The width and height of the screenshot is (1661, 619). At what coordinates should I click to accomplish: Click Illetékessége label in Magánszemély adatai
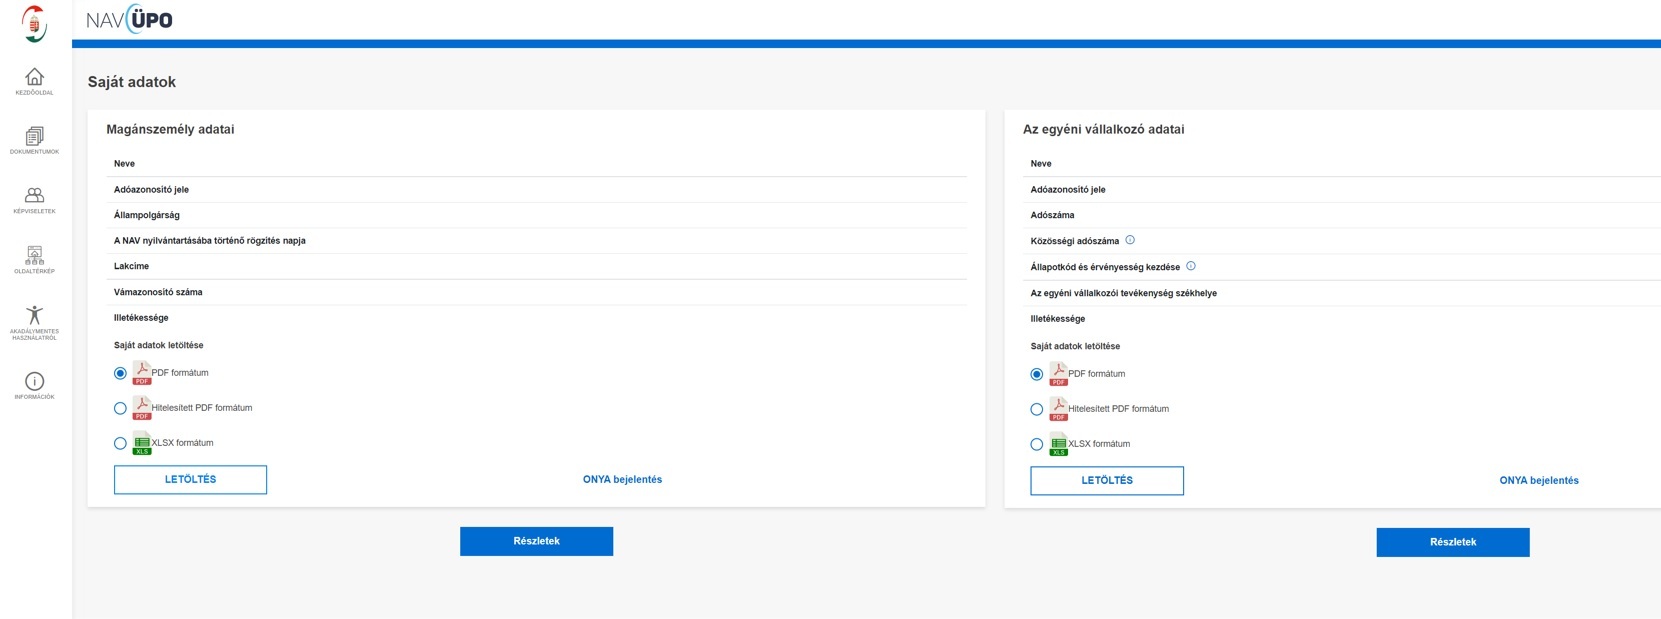[141, 318]
